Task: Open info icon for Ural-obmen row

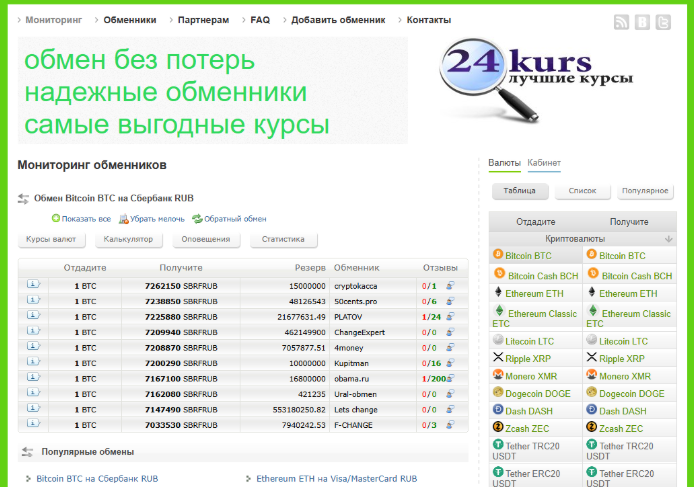Action: pos(33,393)
